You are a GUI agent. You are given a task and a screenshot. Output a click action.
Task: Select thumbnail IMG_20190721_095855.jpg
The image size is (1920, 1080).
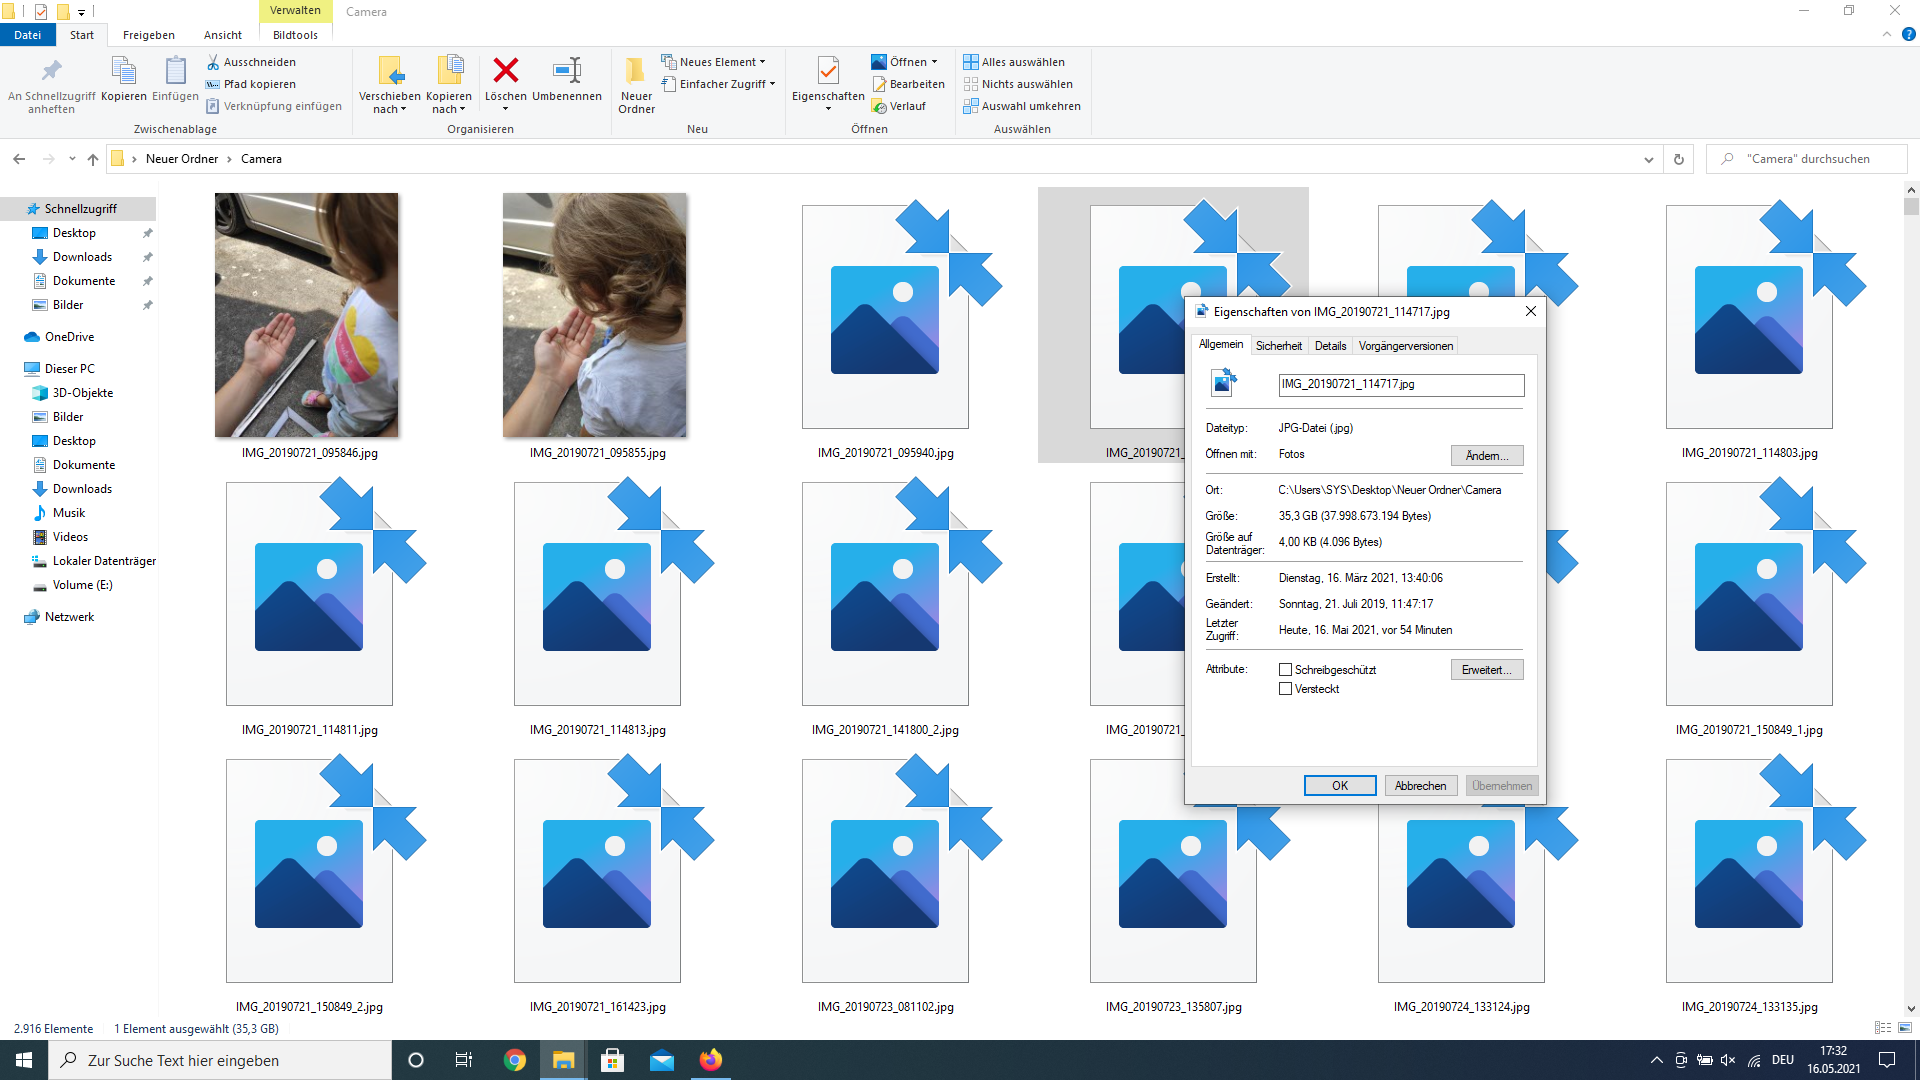(x=595, y=315)
